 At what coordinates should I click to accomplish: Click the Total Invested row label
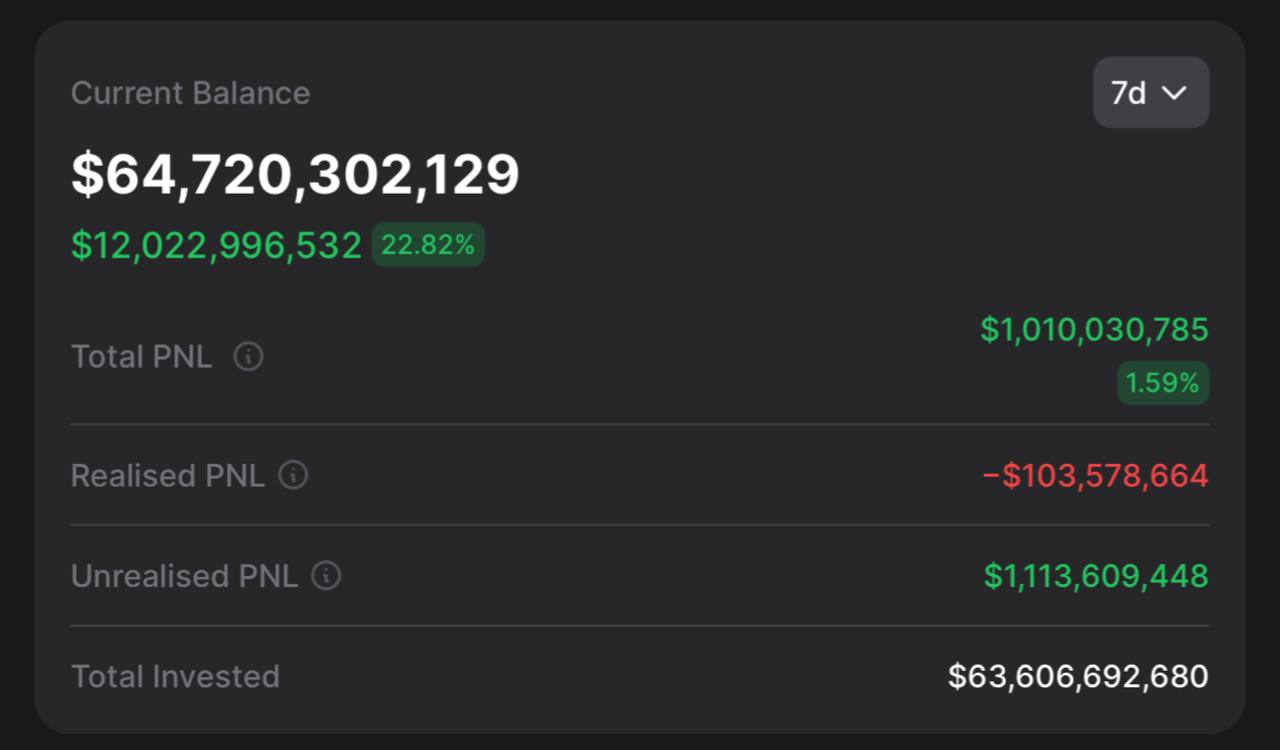pos(175,676)
